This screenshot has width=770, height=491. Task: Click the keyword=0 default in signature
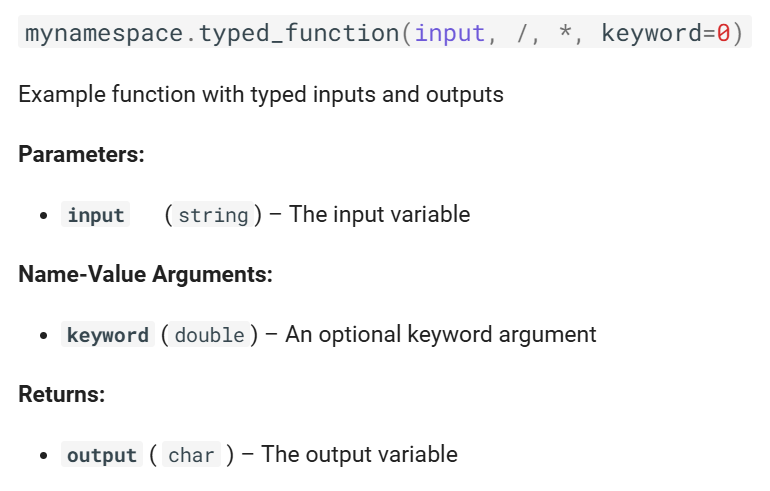tap(666, 33)
